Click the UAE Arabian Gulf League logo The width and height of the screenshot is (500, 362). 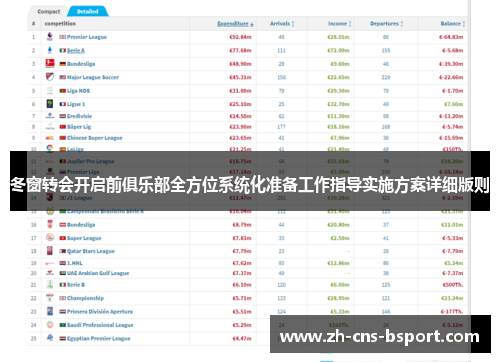point(50,273)
